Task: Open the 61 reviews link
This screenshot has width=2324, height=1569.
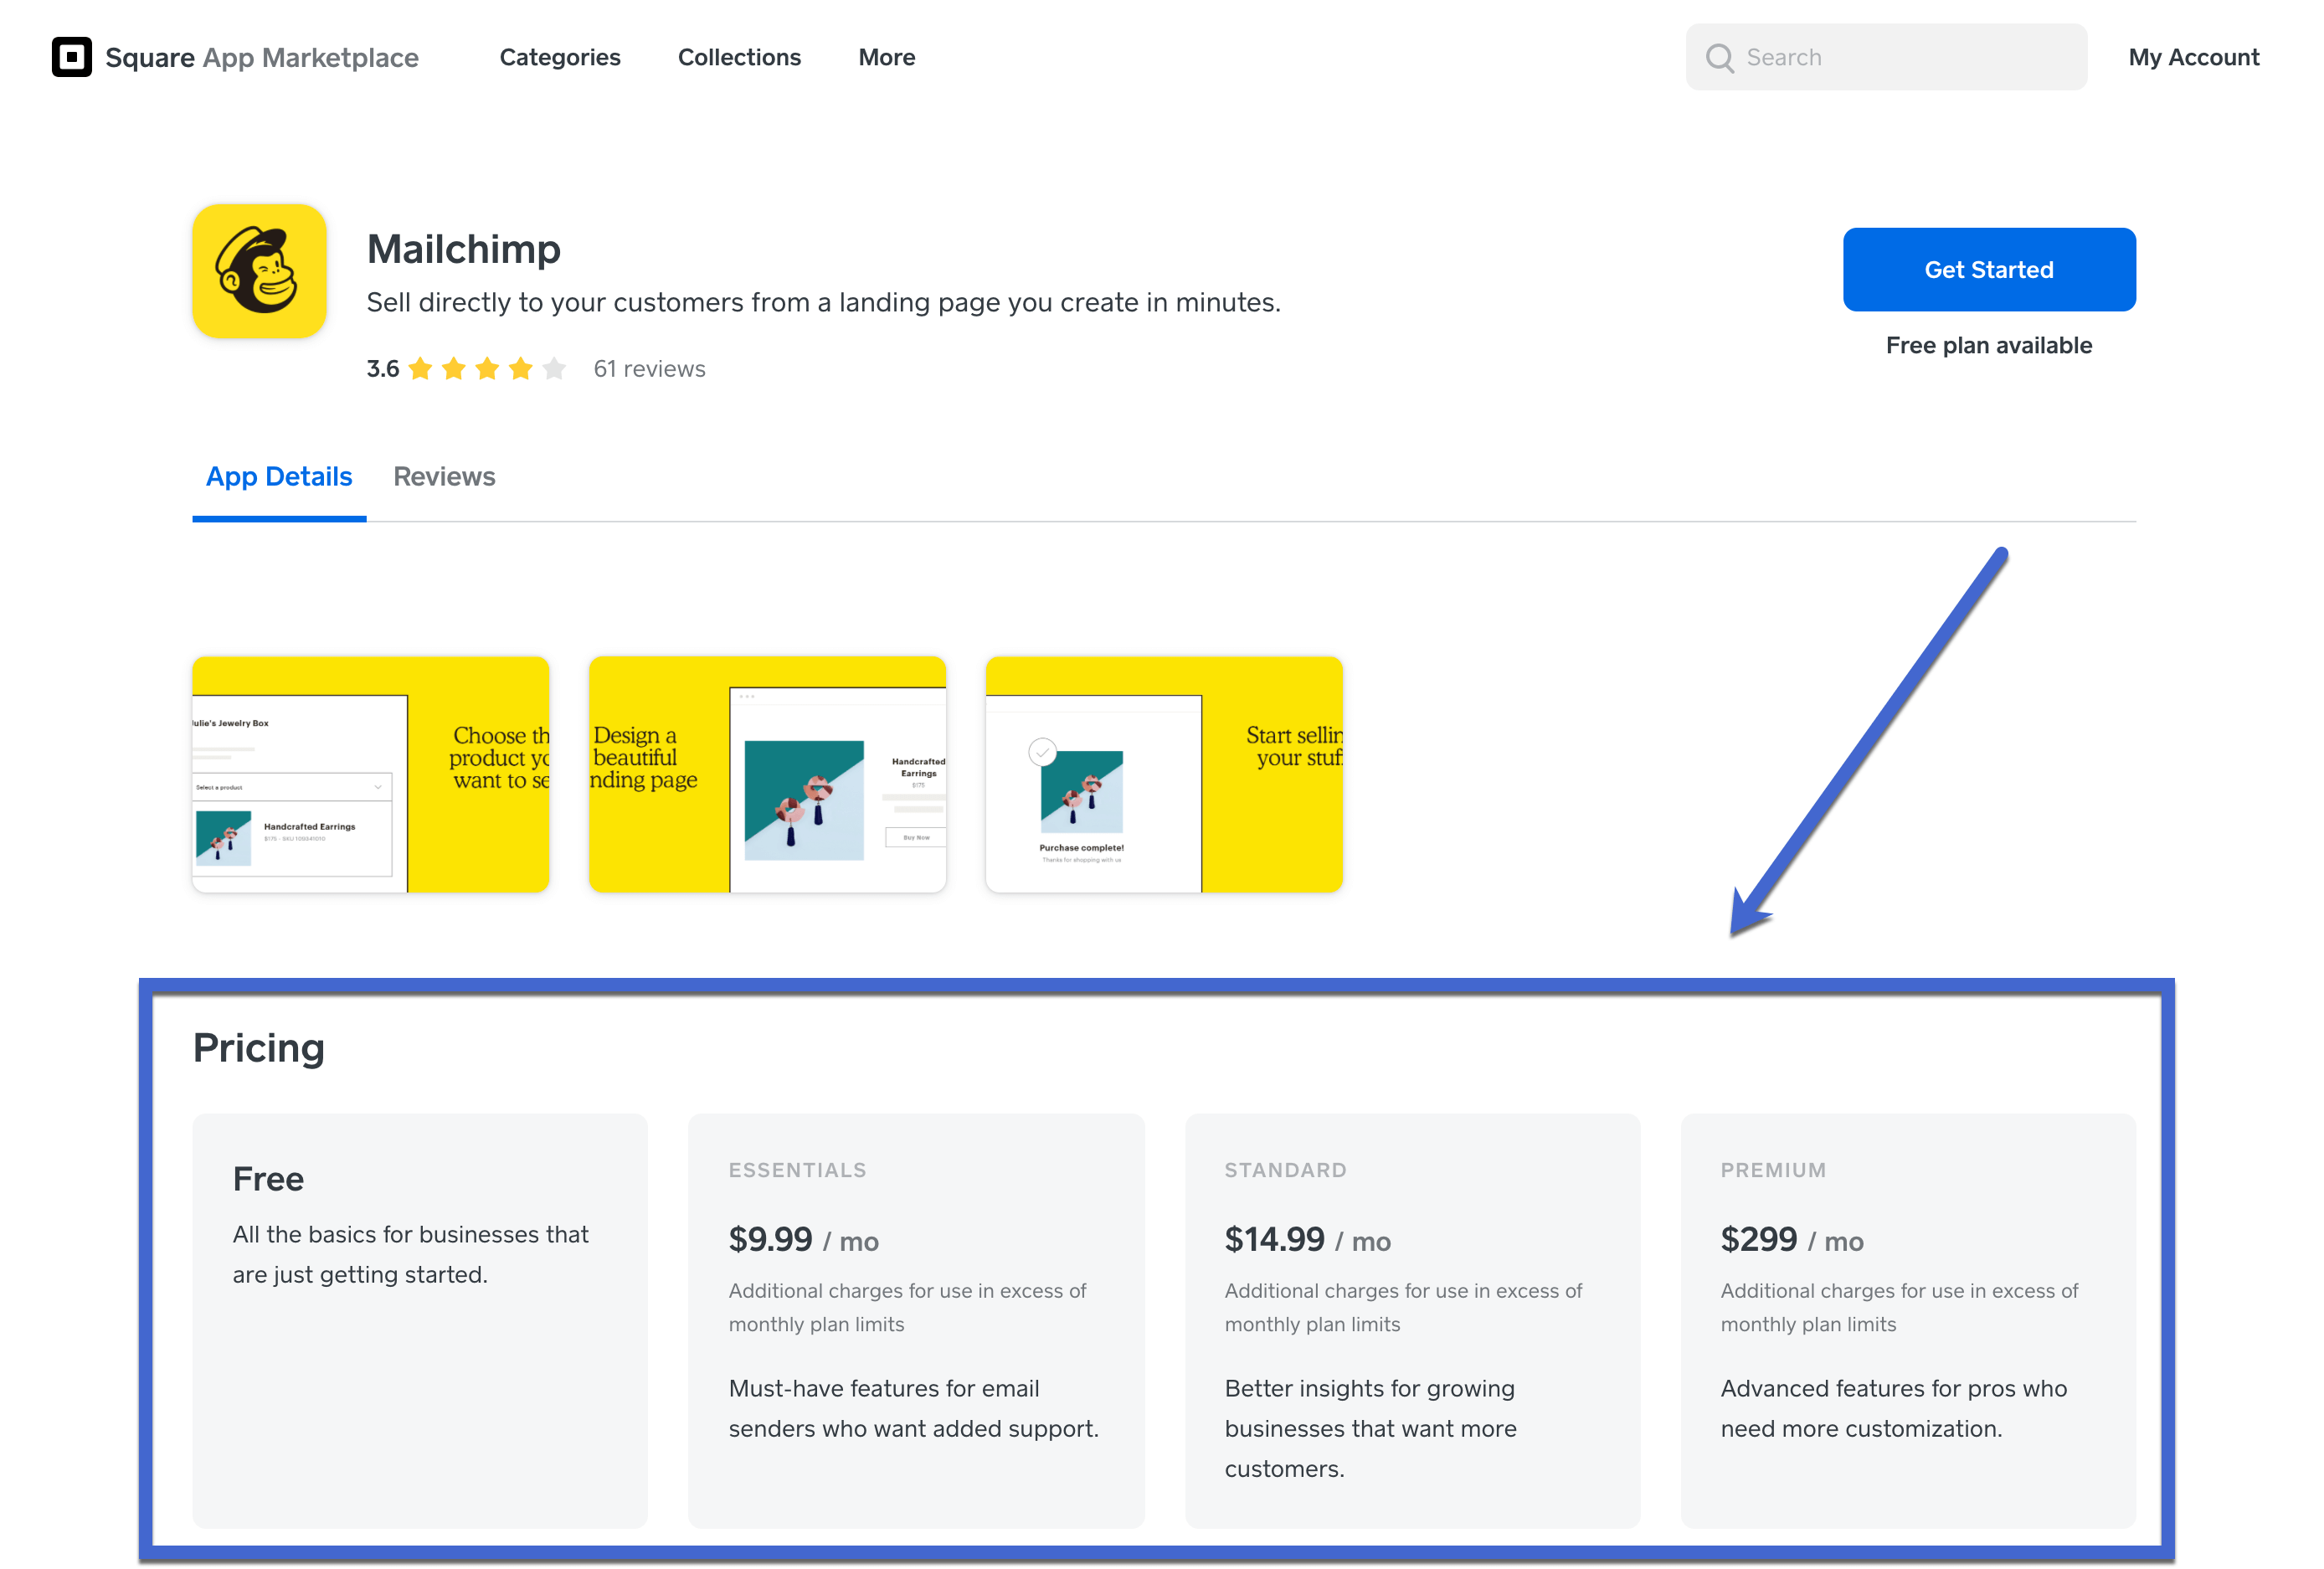Action: pyautogui.click(x=649, y=369)
